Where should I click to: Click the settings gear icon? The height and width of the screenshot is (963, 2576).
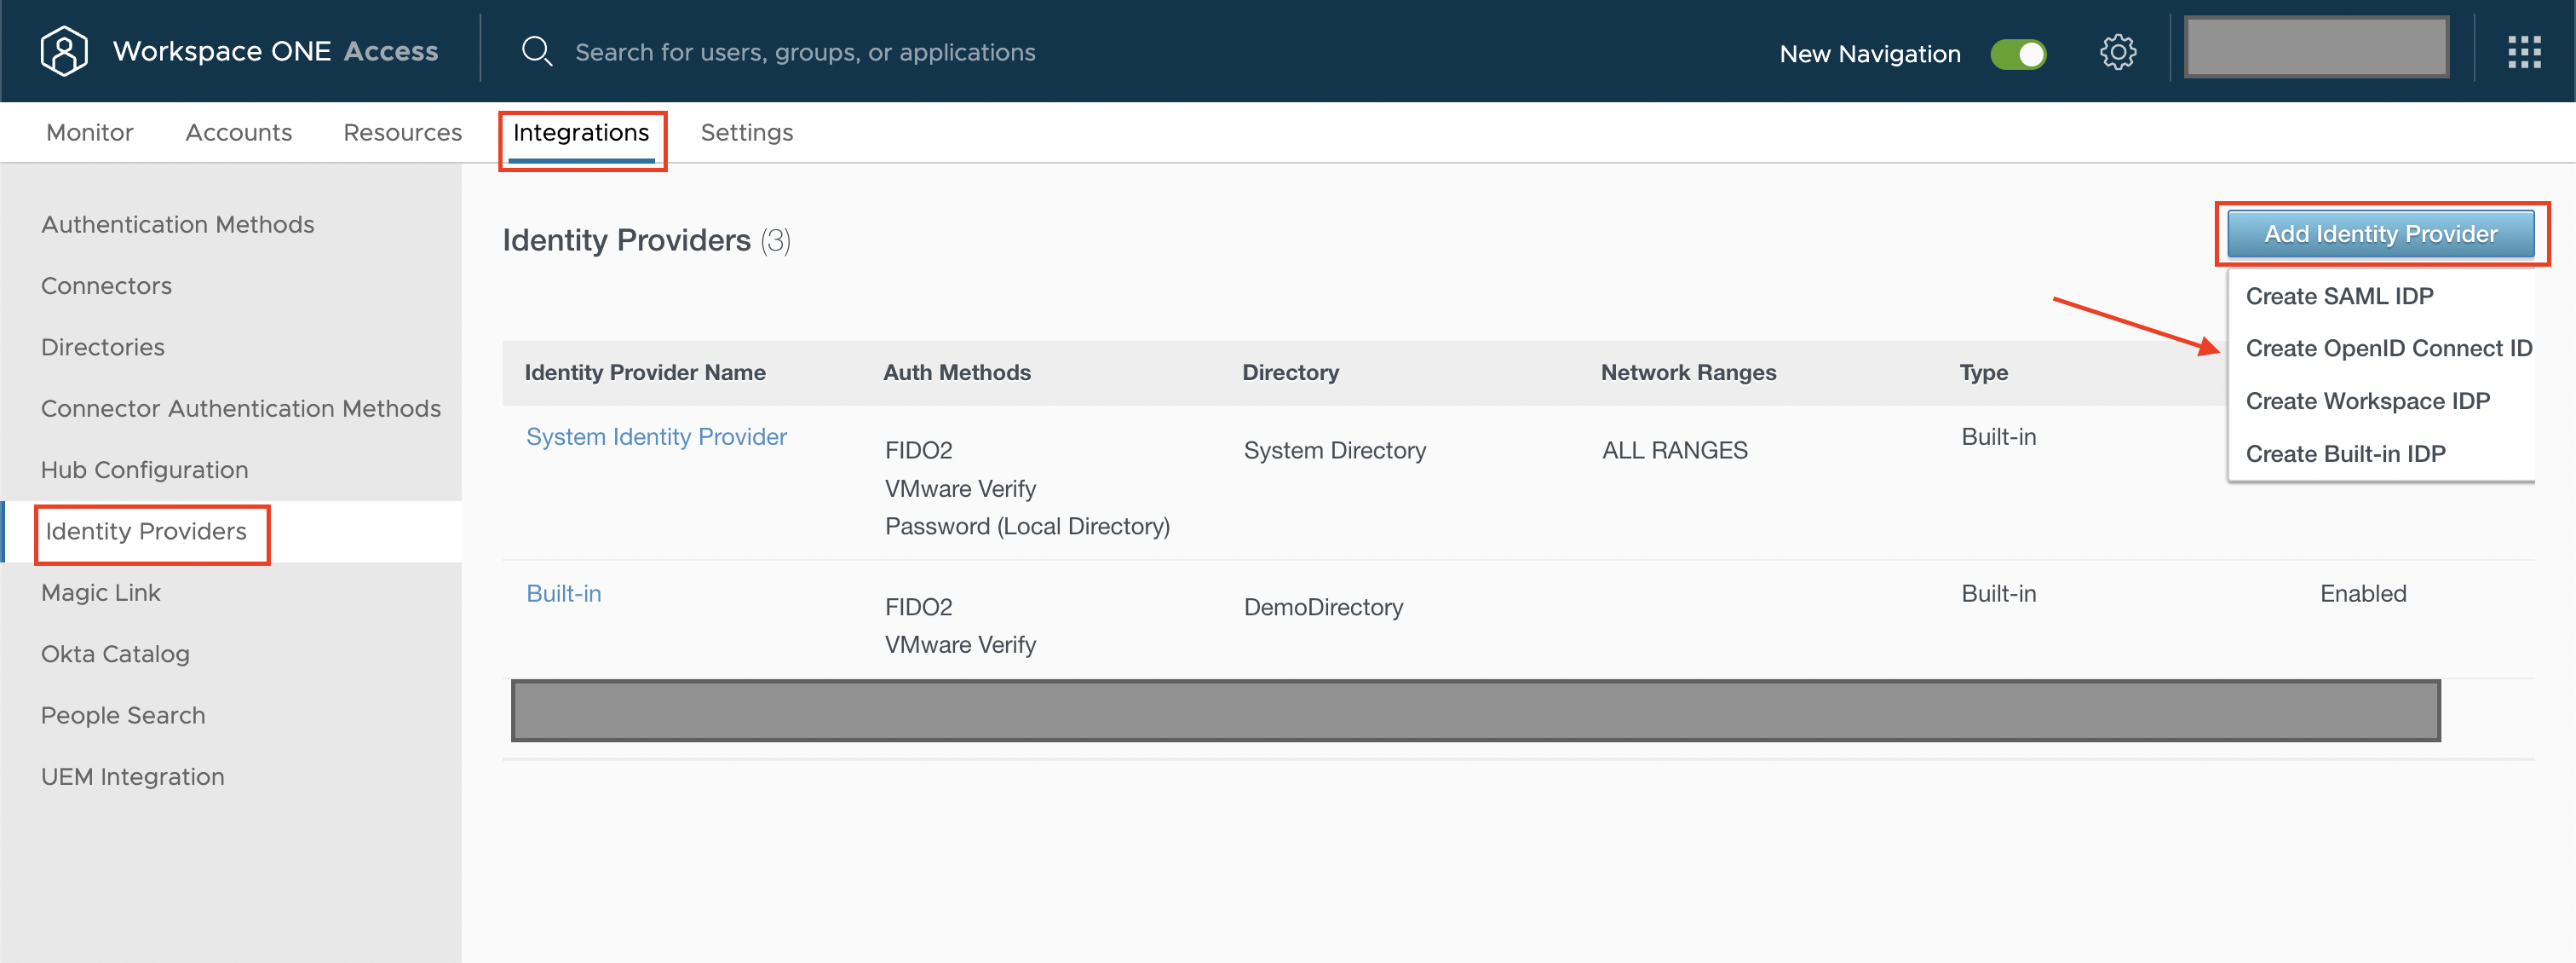point(2116,51)
